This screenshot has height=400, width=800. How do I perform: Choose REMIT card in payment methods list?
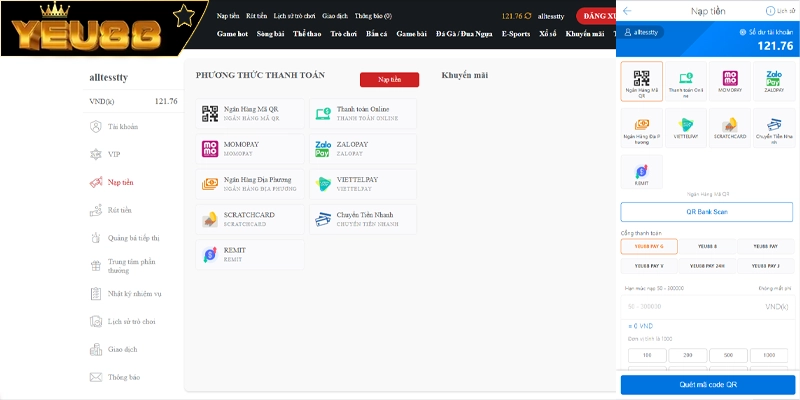[250, 255]
